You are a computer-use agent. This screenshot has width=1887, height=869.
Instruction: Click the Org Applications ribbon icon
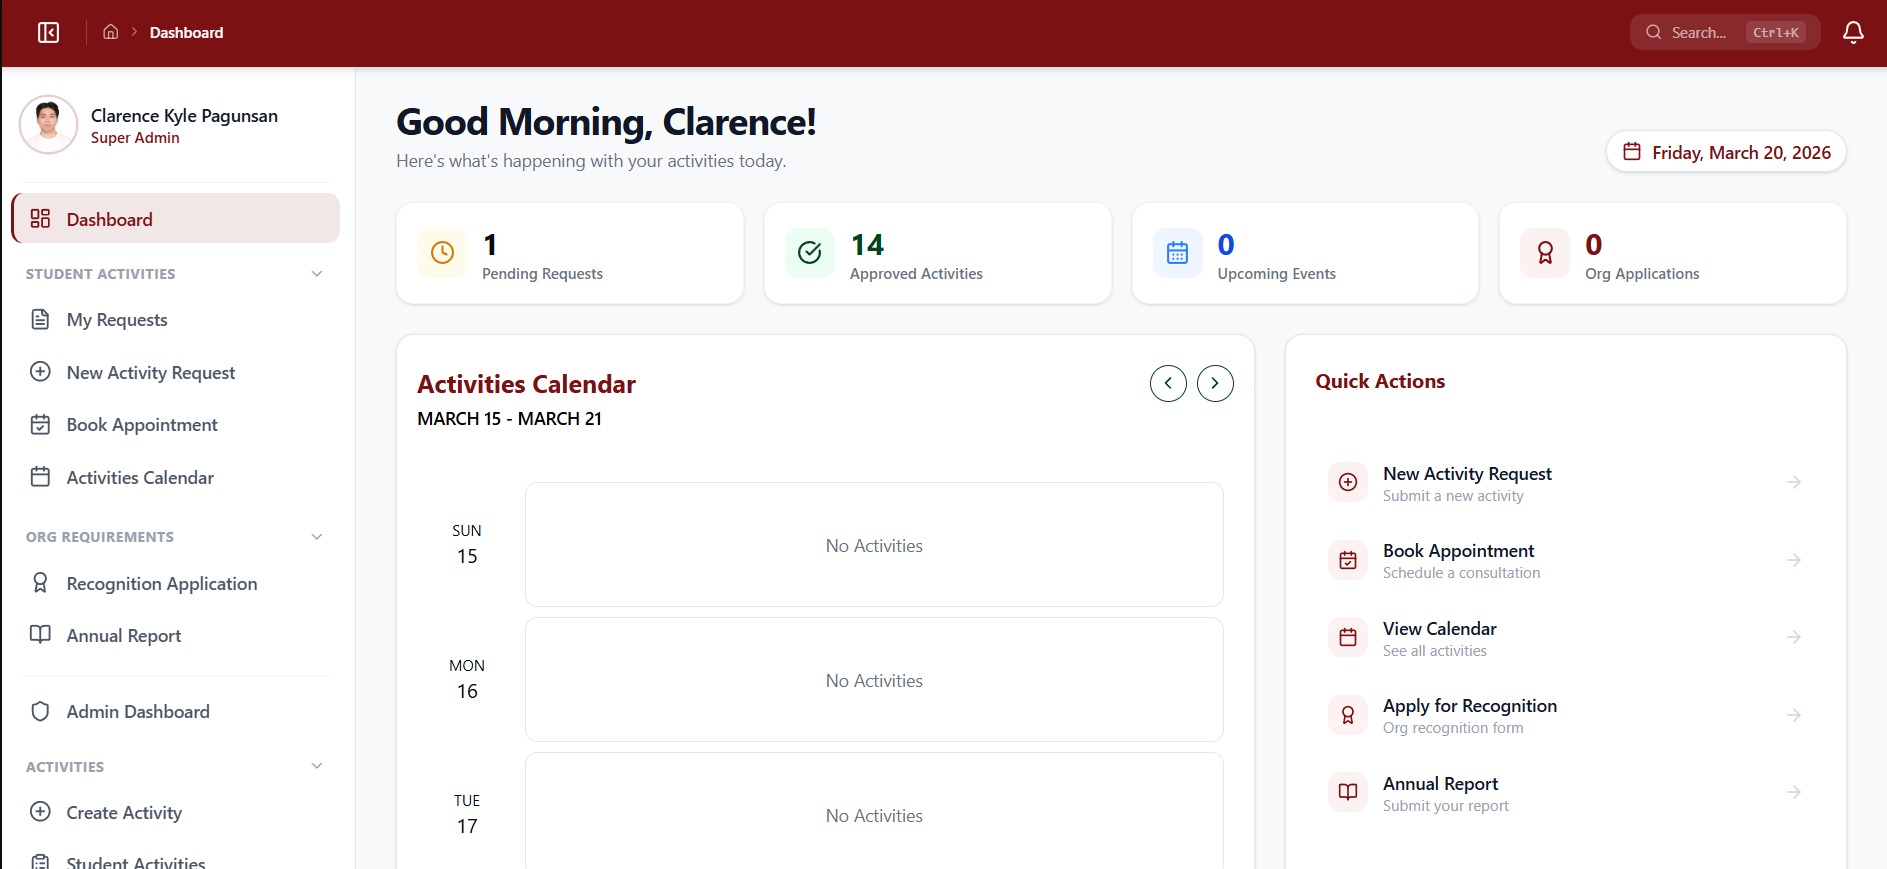(1544, 253)
